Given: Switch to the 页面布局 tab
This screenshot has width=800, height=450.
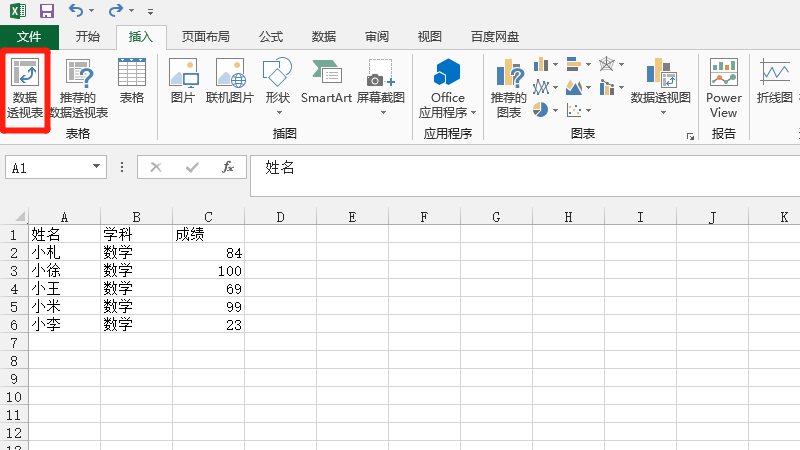Looking at the screenshot, I should [x=205, y=37].
